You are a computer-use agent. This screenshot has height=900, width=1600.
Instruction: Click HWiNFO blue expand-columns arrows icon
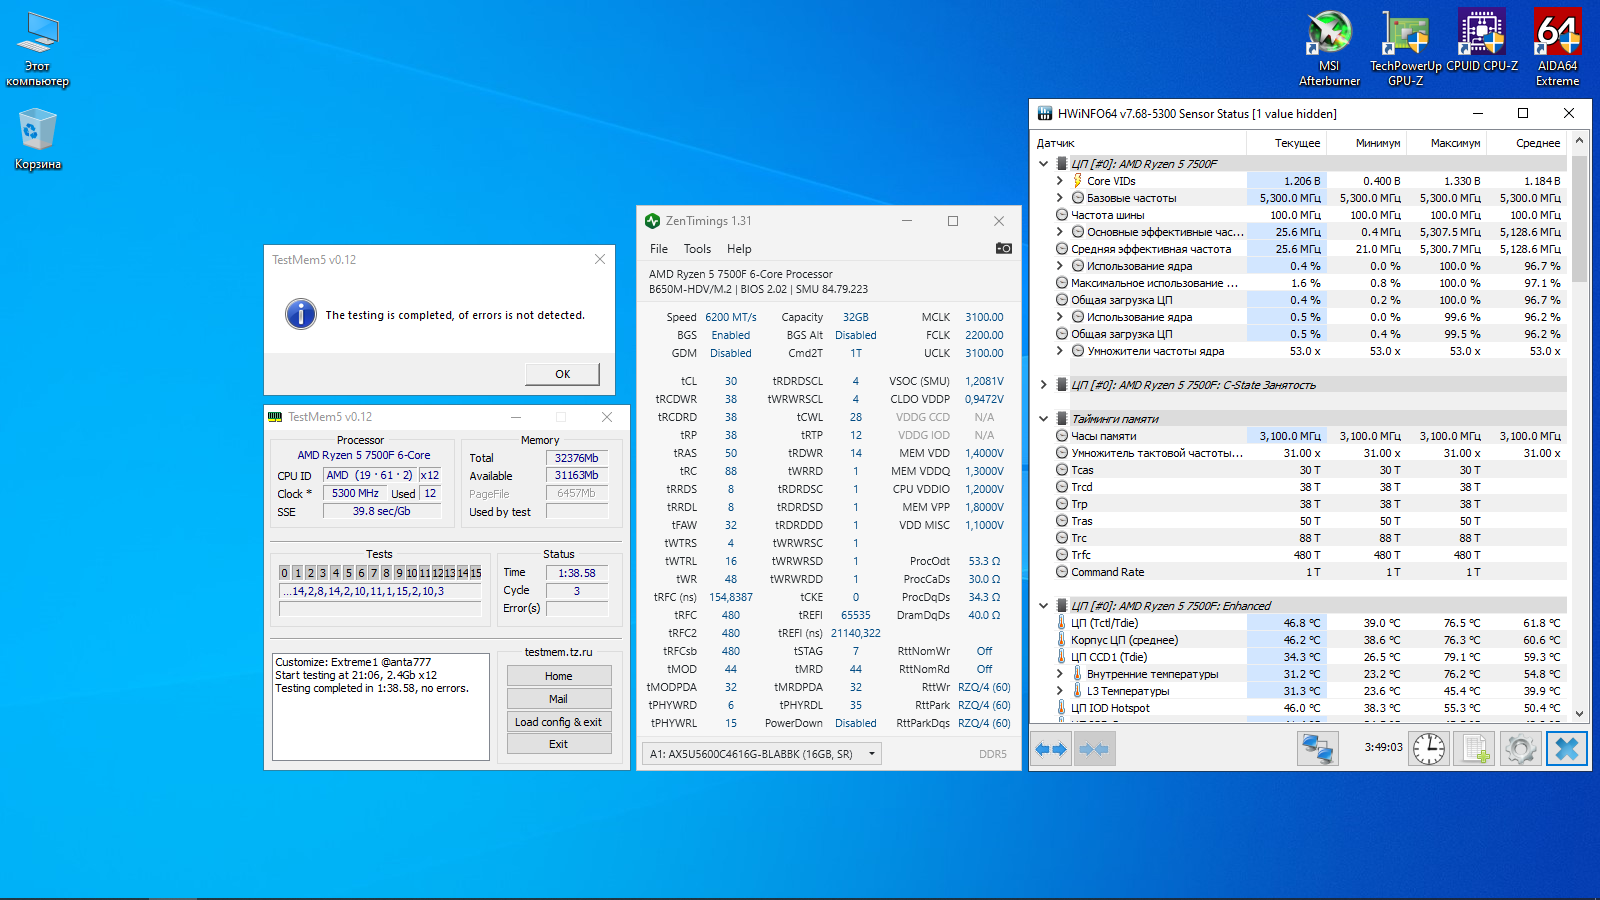[x=1051, y=749]
